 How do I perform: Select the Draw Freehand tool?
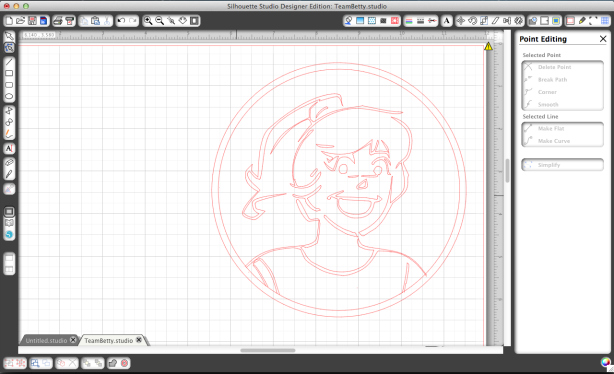[x=9, y=134]
